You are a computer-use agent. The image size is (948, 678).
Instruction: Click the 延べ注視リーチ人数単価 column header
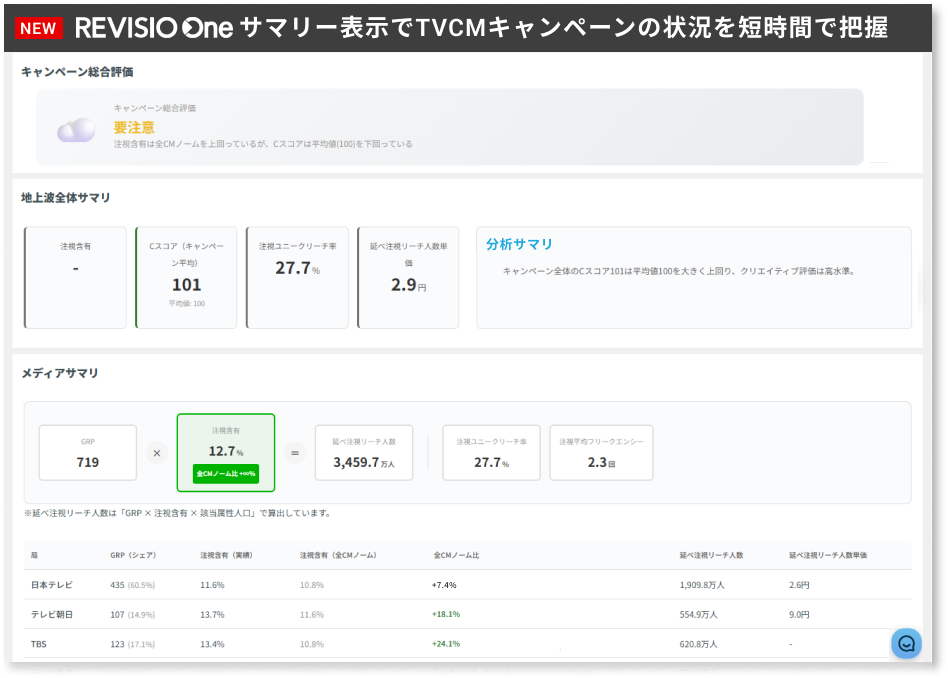(828, 555)
